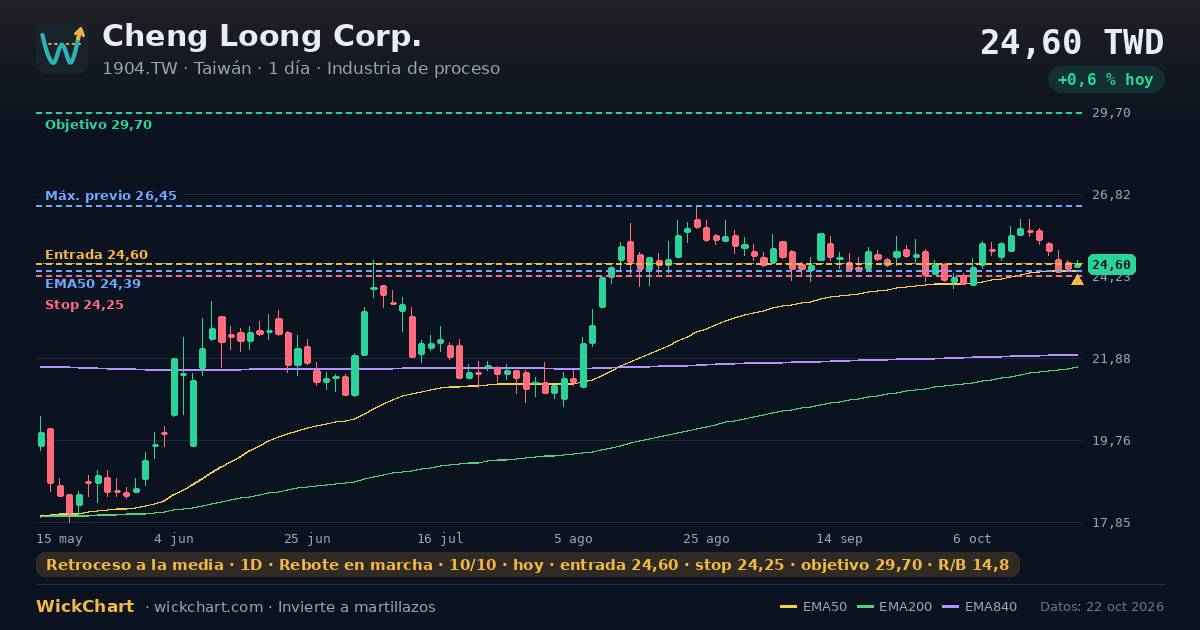Click the WickChart brand name in footer
The height and width of the screenshot is (630, 1200).
(85, 607)
